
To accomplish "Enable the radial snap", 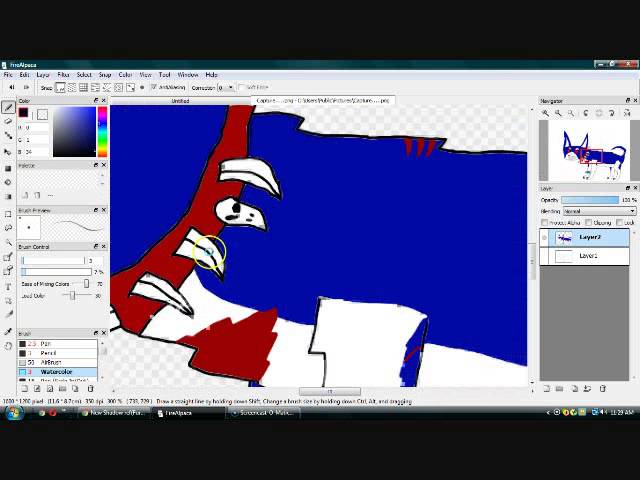I will pyautogui.click(x=107, y=87).
